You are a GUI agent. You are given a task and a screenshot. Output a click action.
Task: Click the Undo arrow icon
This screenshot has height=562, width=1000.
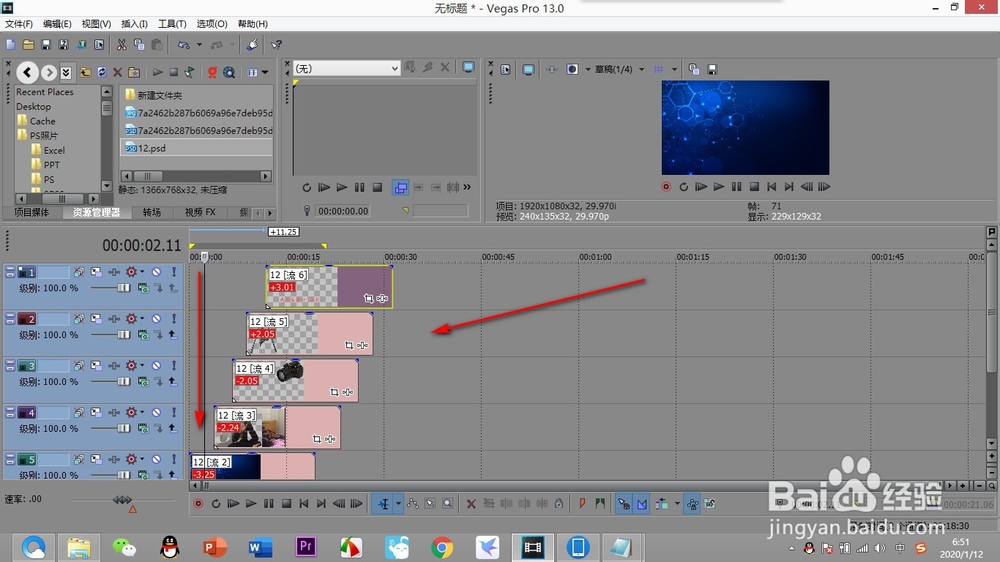(x=184, y=45)
